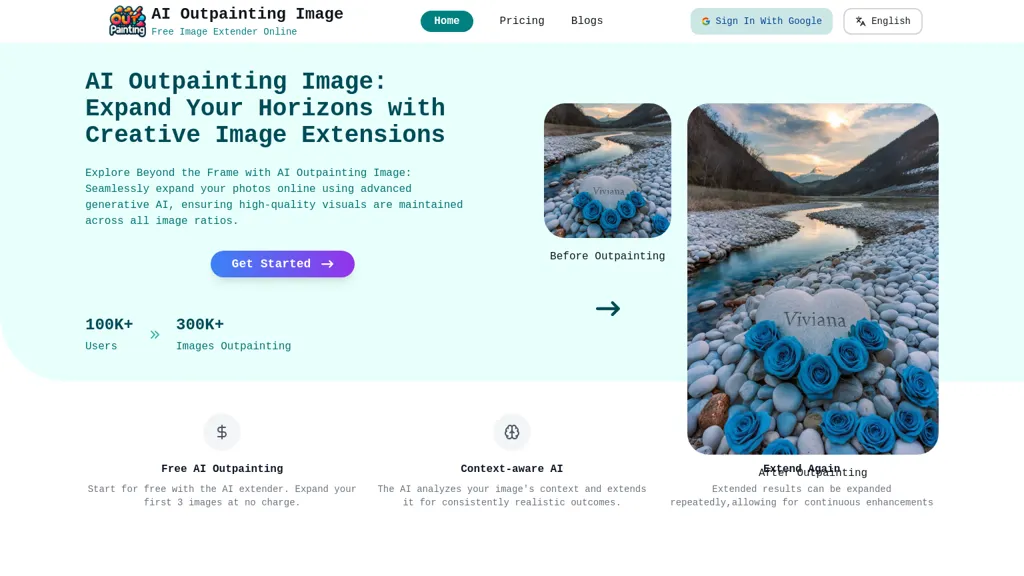Click the Out Painting logo icon
The width and height of the screenshot is (1024, 576).
(127, 21)
